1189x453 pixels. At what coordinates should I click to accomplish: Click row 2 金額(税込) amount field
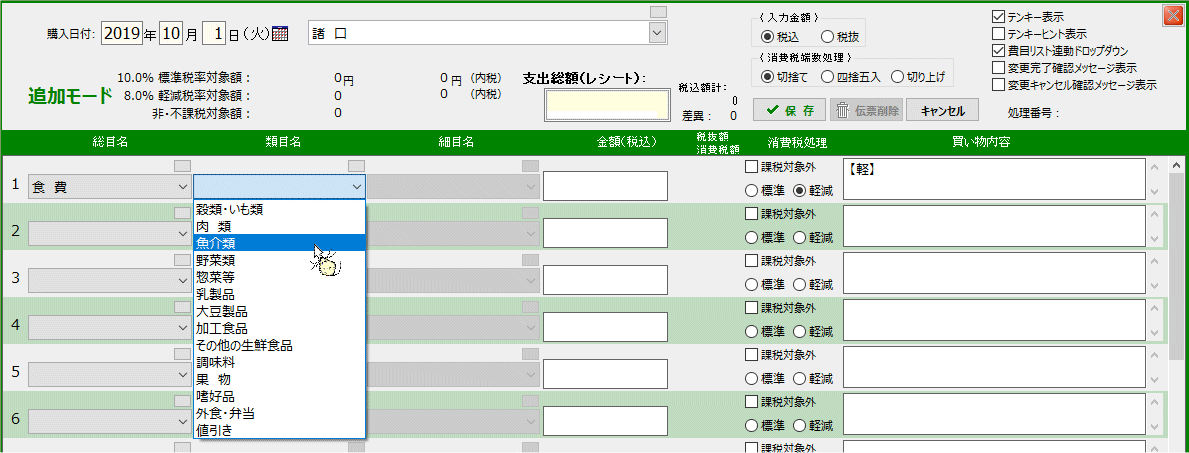(605, 233)
